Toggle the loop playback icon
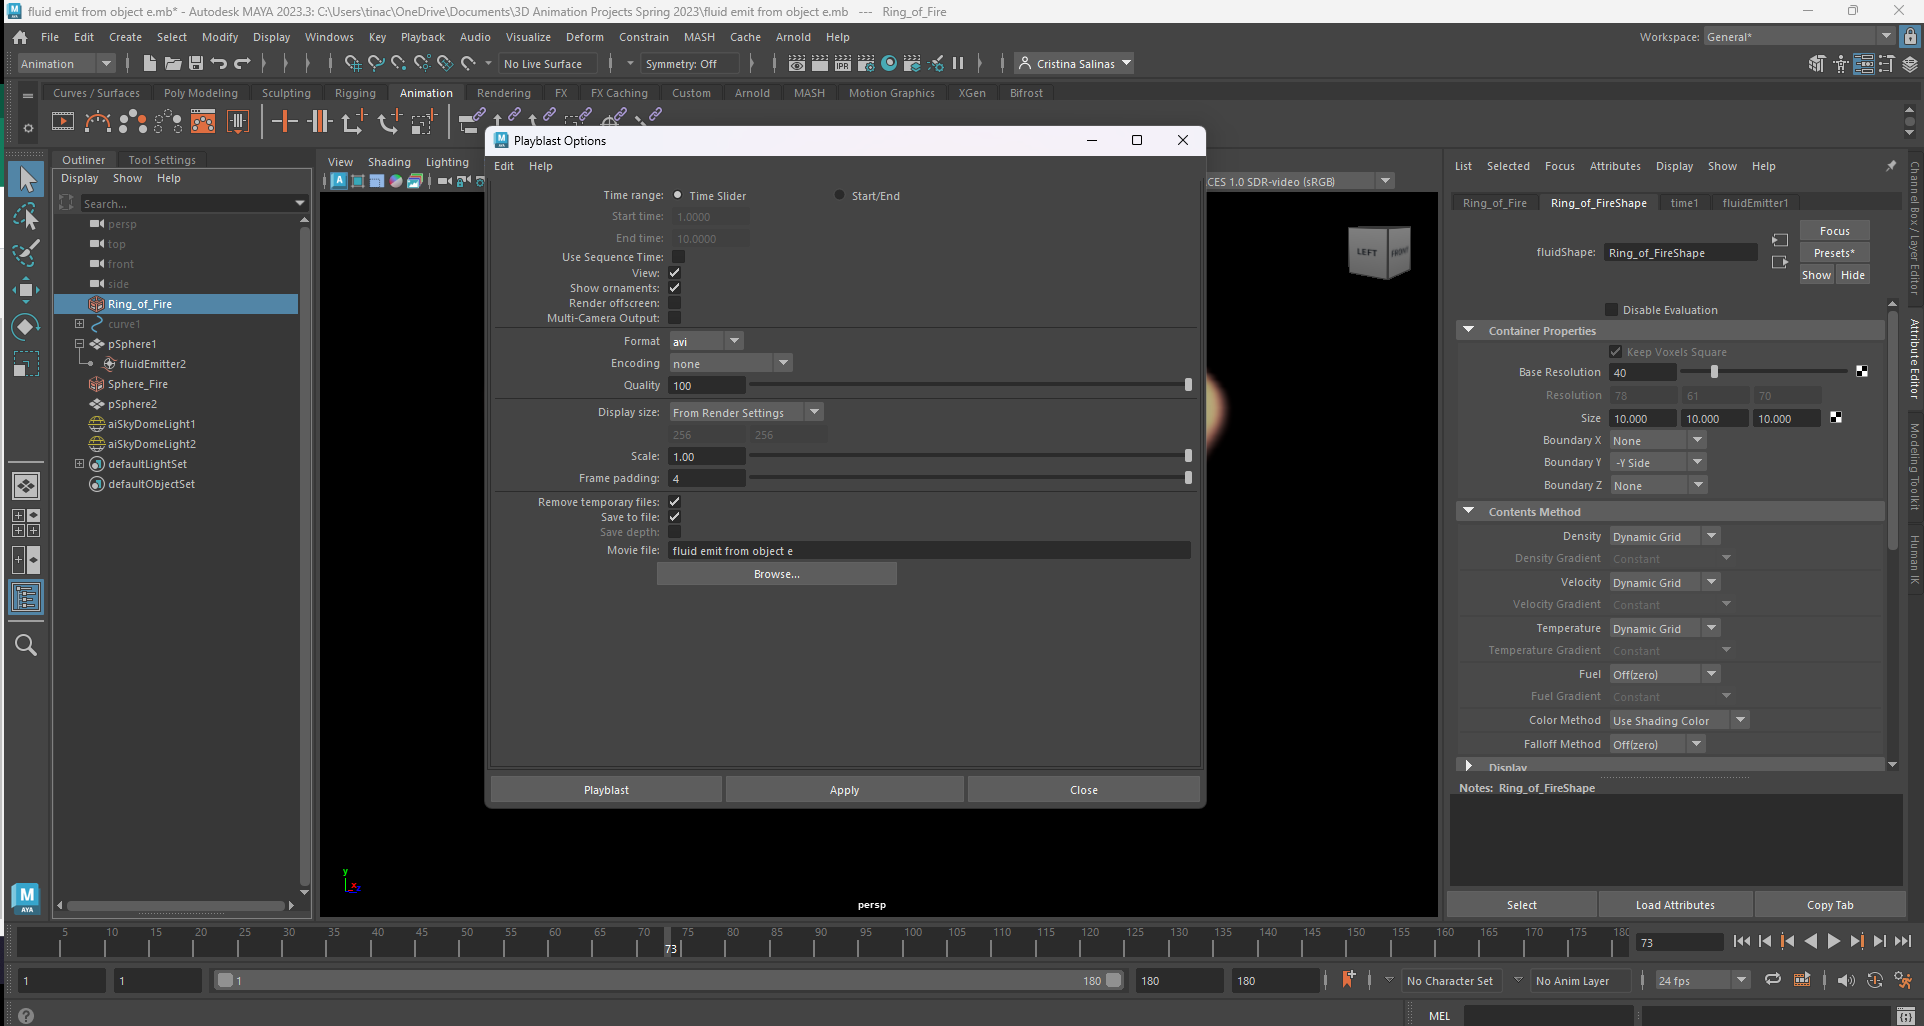This screenshot has height=1026, width=1924. tap(1773, 980)
